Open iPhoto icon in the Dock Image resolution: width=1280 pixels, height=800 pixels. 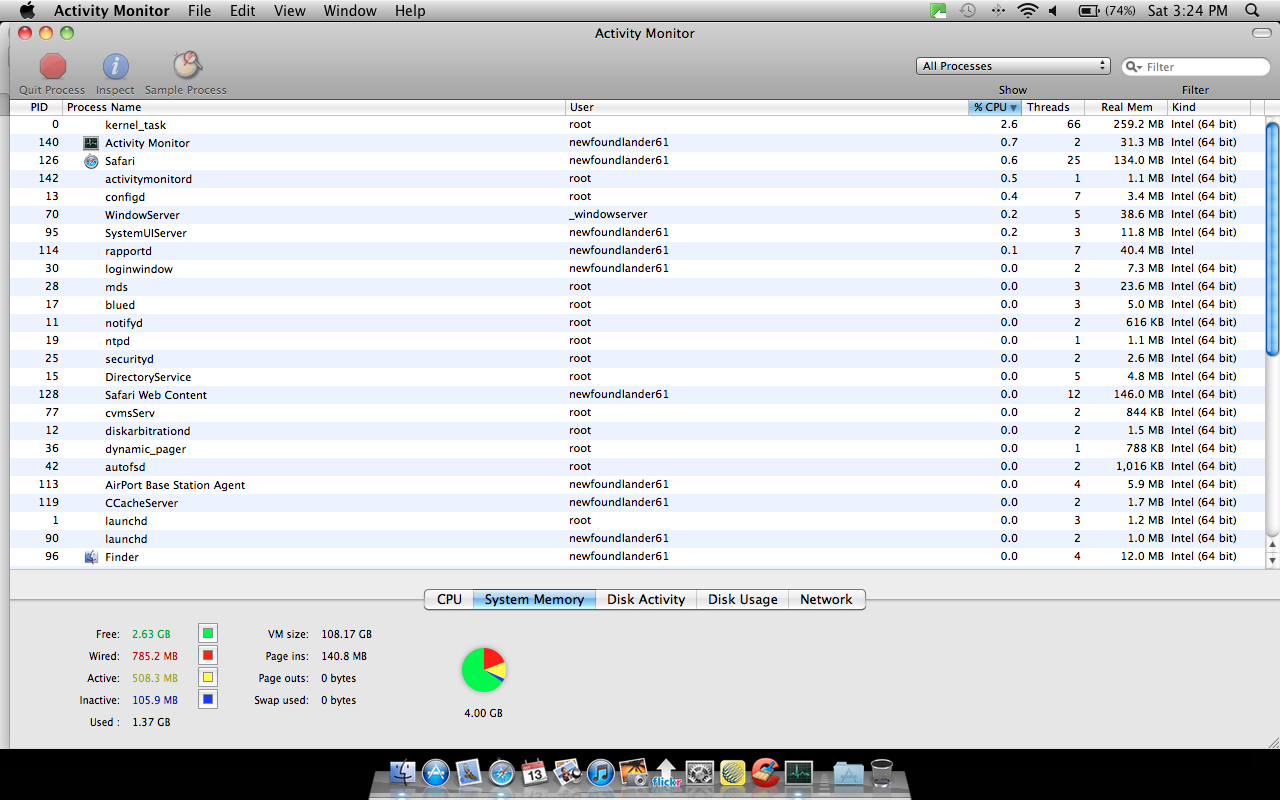coord(567,772)
